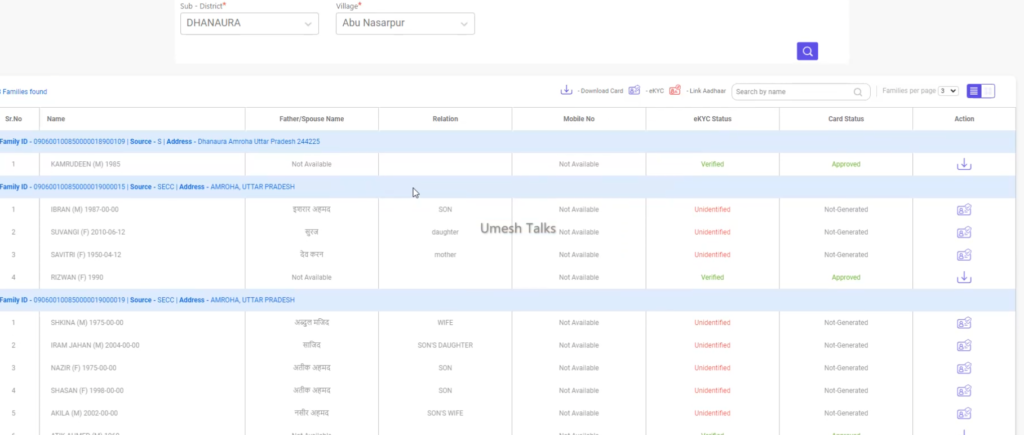Viewport: 1024px width, 435px height.
Task: Click name SAVITRI (F) 1950-04-12
Action: pyautogui.click(x=86, y=255)
